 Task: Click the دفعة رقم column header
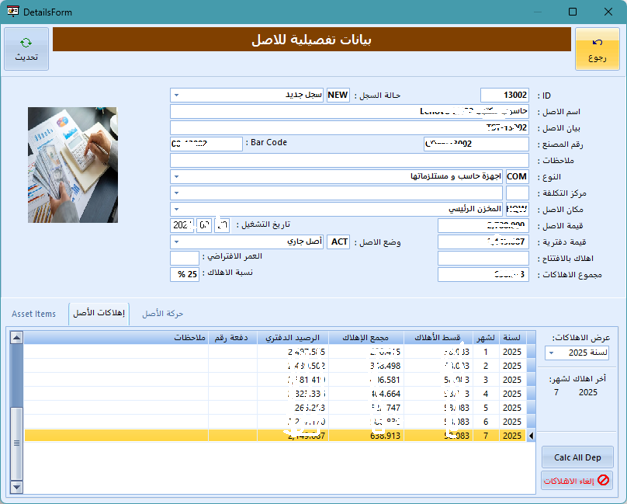[232, 338]
